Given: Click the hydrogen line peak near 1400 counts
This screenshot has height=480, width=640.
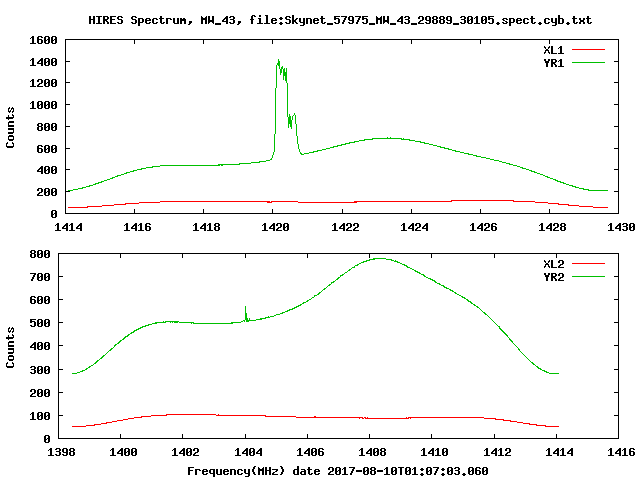Looking at the screenshot, I should pyautogui.click(x=278, y=61).
